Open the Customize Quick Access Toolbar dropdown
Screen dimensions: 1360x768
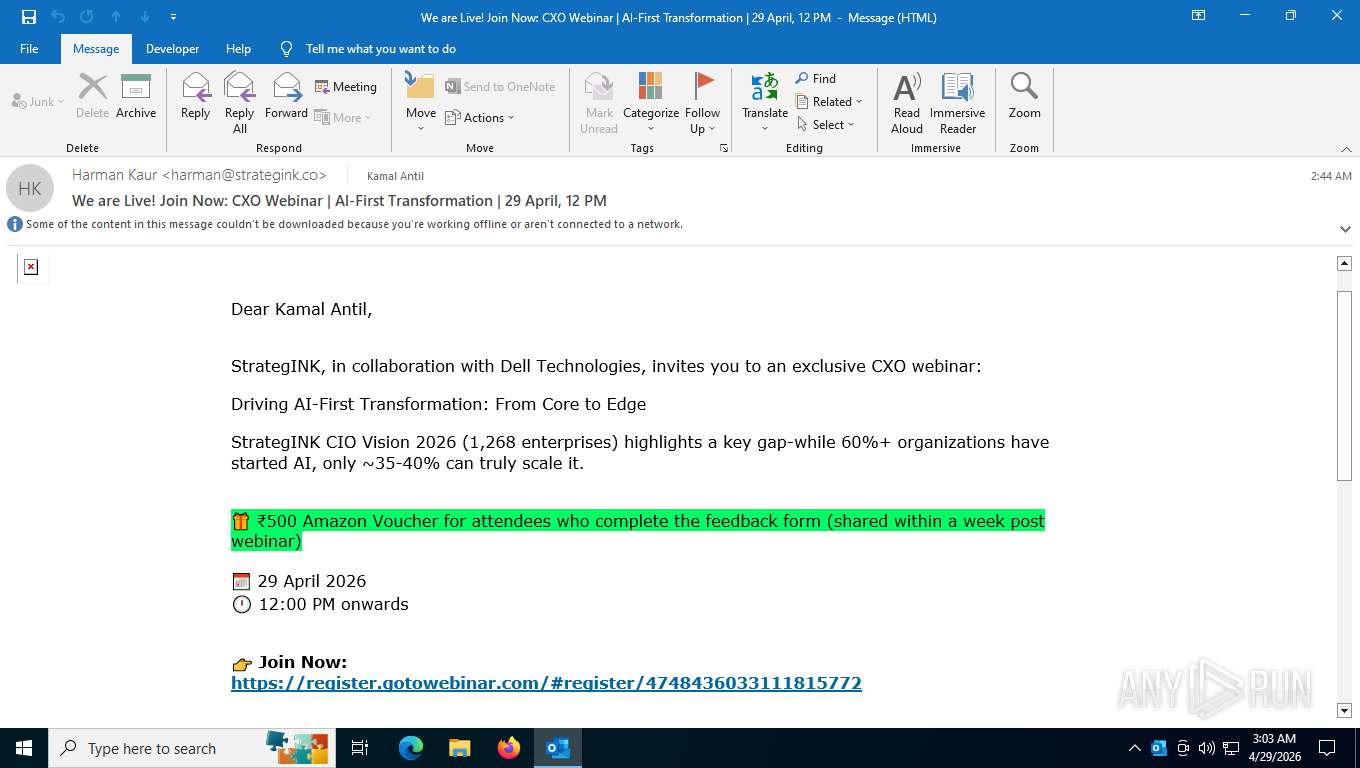pyautogui.click(x=174, y=17)
